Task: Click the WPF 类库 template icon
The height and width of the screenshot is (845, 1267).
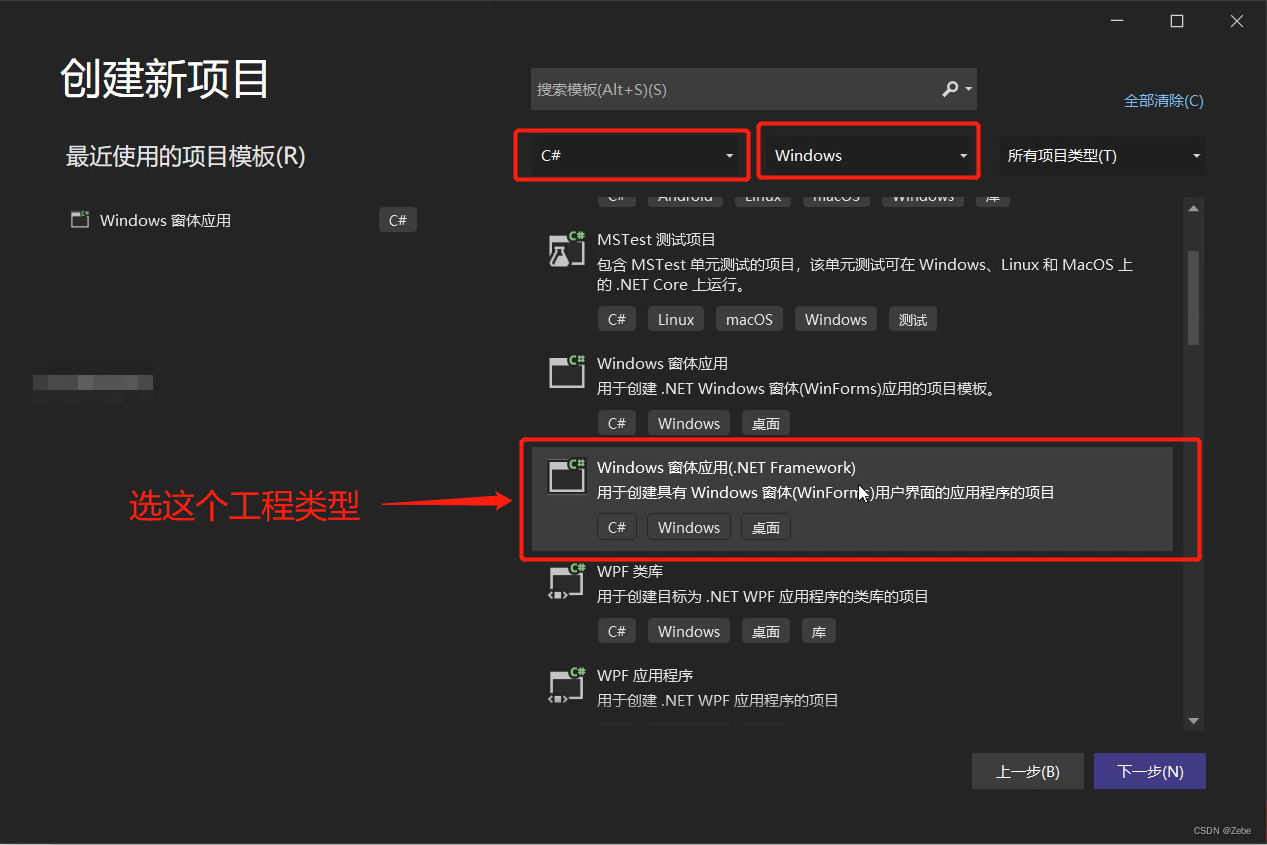Action: coord(567,580)
